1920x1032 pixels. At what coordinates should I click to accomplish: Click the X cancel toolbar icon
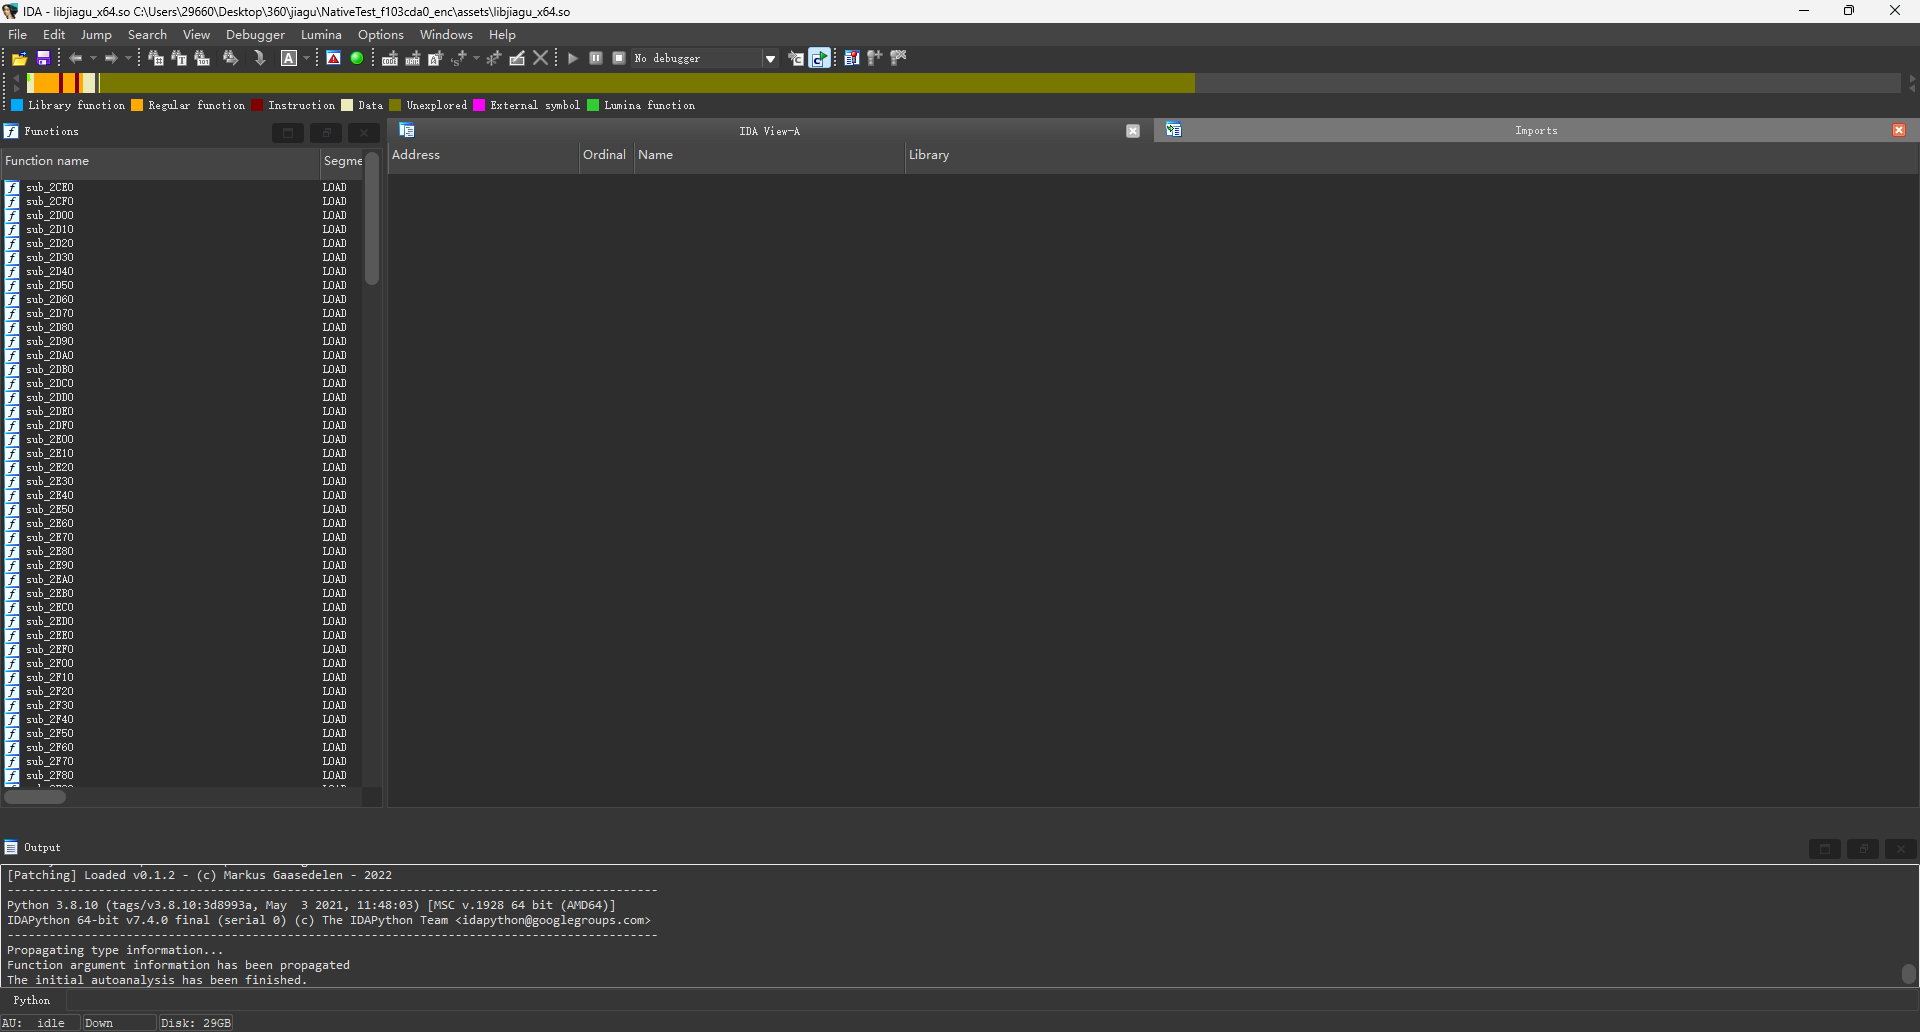pyautogui.click(x=541, y=58)
